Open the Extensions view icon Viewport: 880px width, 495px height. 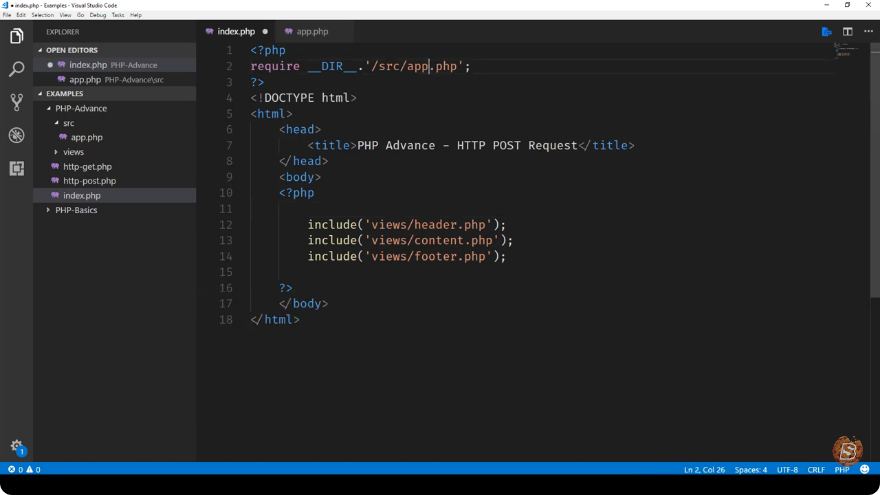point(16,168)
